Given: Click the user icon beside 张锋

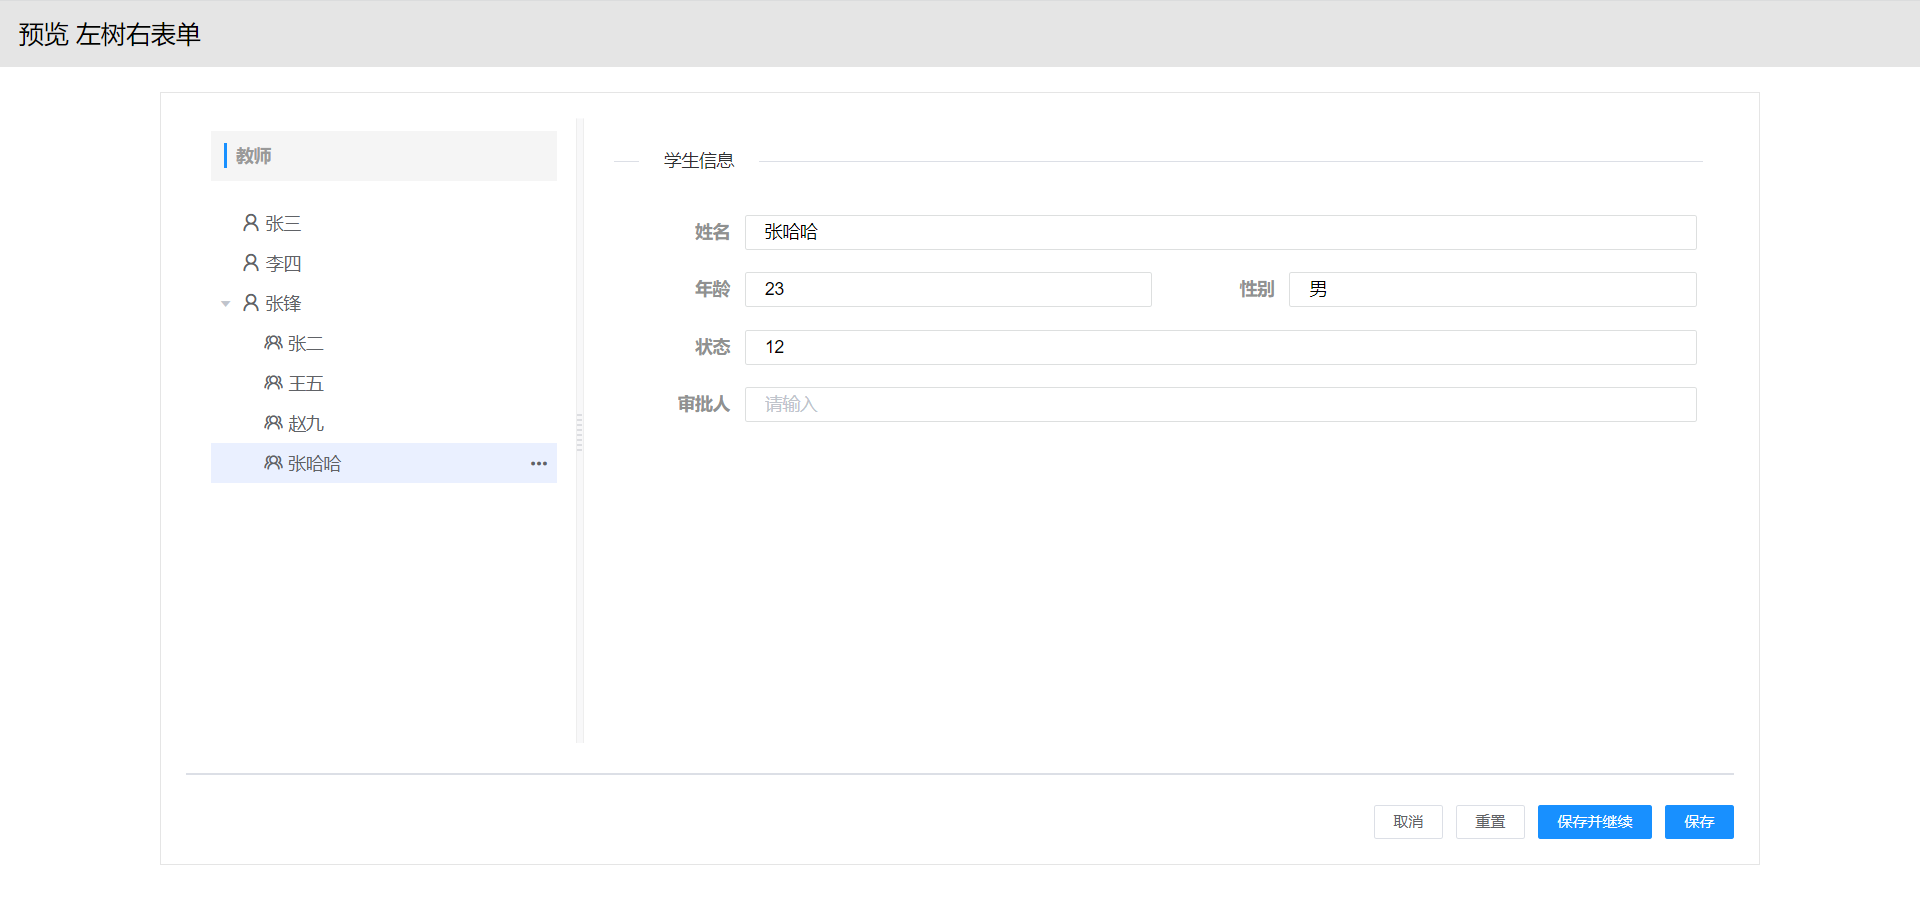Looking at the screenshot, I should point(251,303).
